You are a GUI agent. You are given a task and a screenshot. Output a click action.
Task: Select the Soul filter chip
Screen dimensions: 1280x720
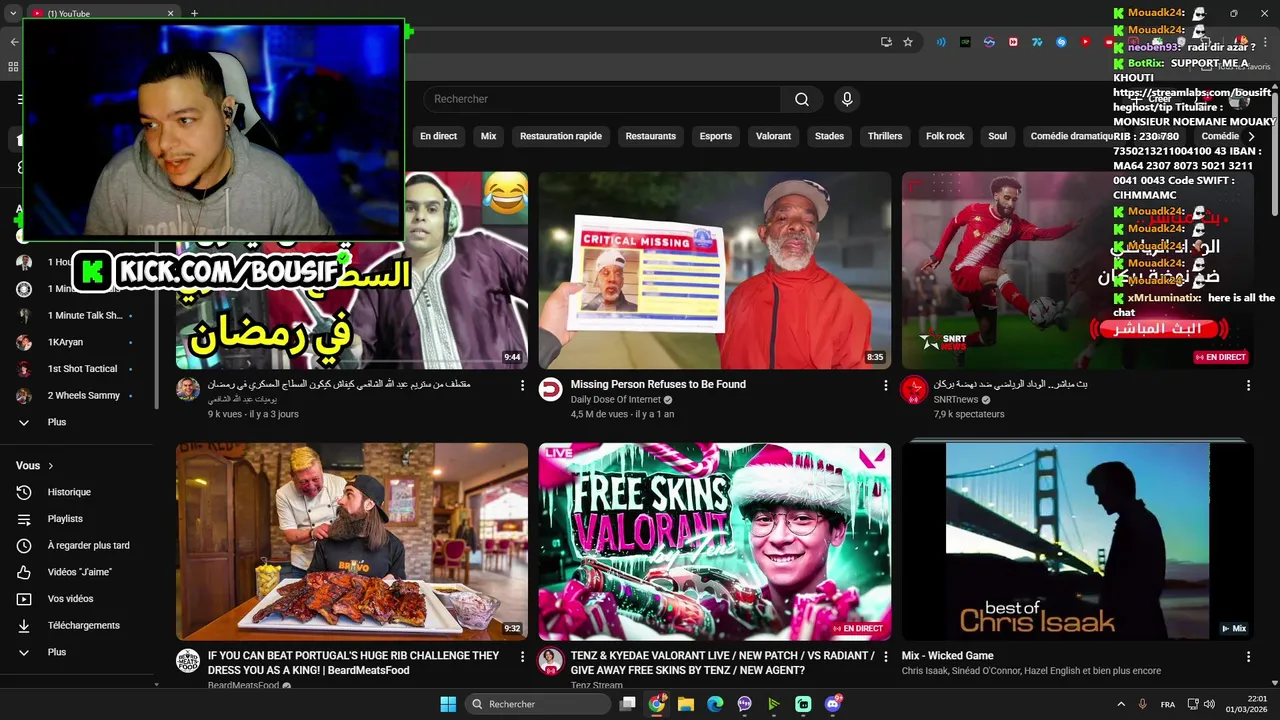pyautogui.click(x=998, y=136)
